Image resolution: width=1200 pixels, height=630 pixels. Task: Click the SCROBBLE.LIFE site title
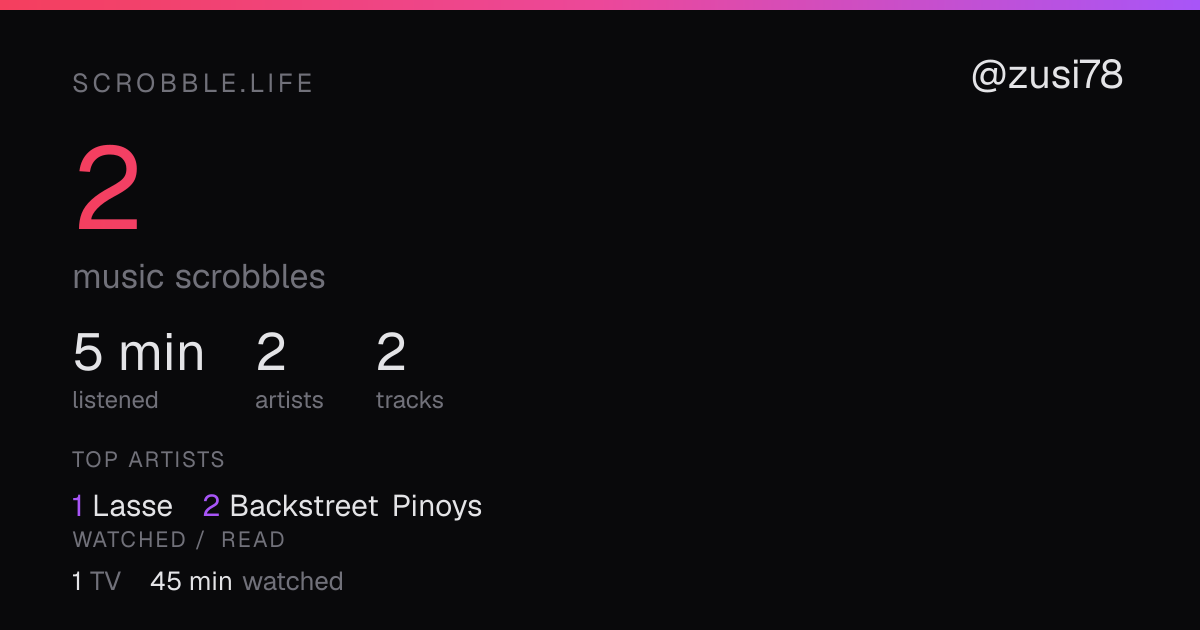coord(193,84)
